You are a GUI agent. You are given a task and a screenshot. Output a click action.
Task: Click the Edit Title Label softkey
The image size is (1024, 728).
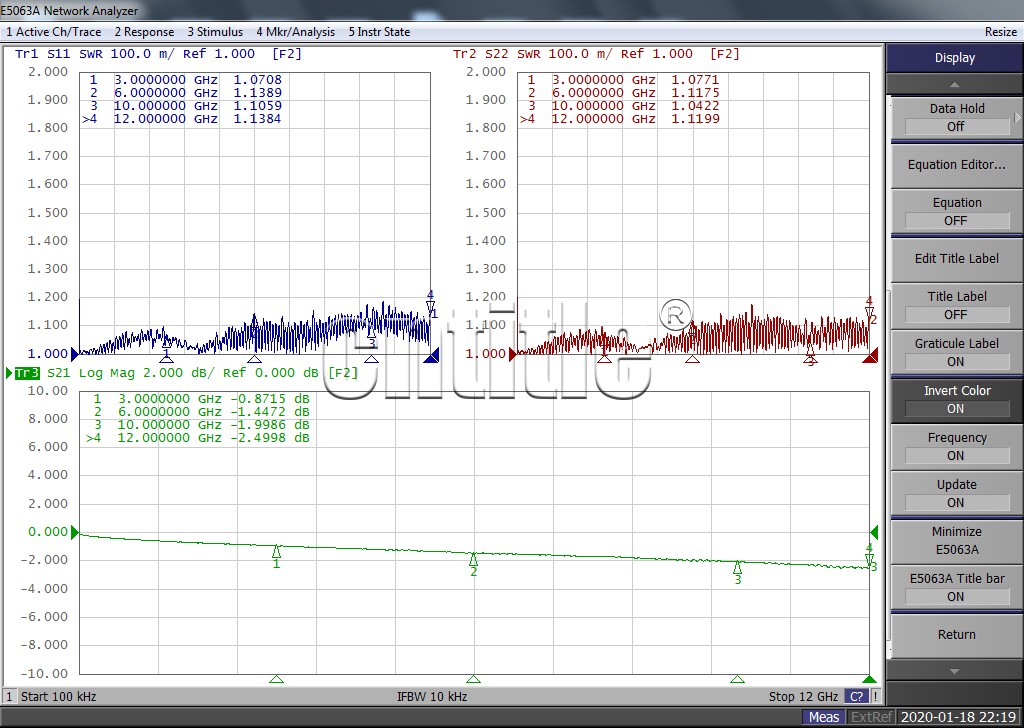(x=956, y=259)
